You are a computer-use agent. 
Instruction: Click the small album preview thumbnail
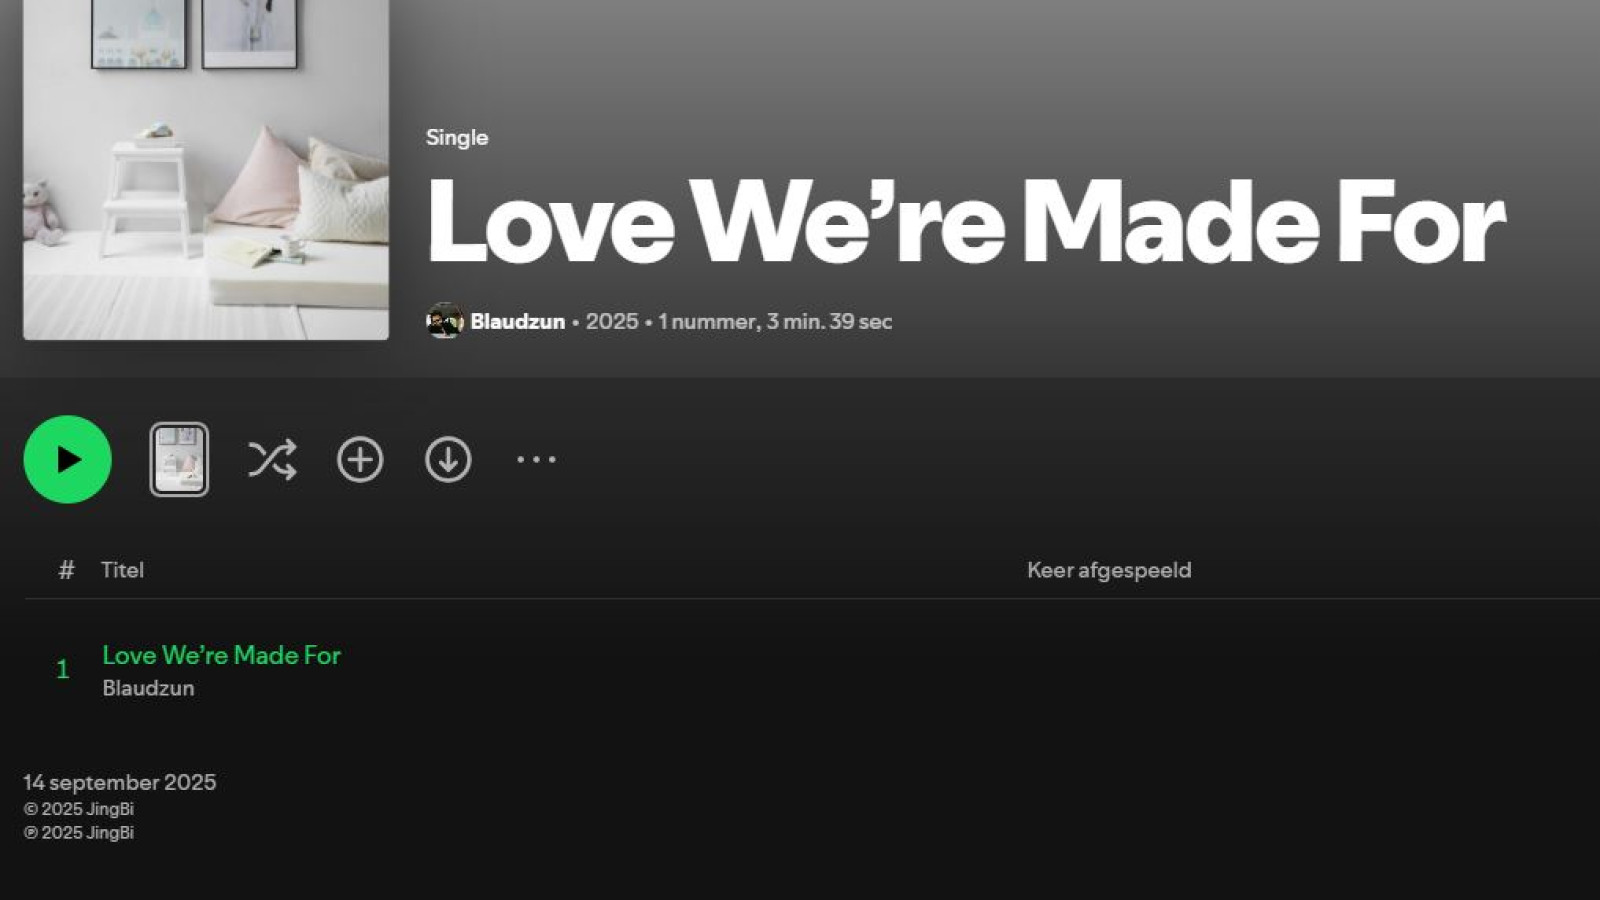click(x=179, y=460)
